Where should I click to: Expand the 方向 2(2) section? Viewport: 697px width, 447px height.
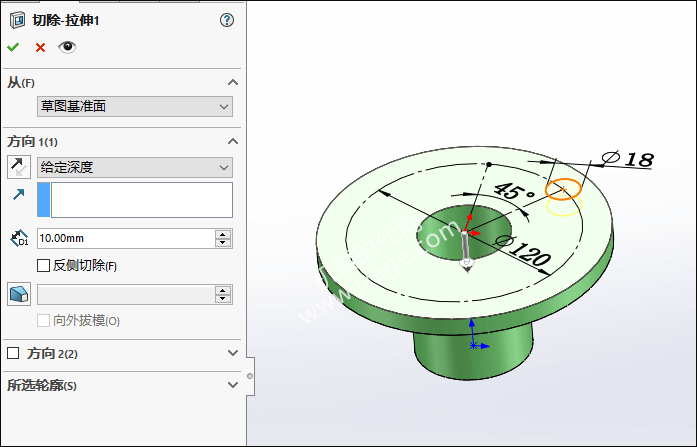[x=232, y=353]
